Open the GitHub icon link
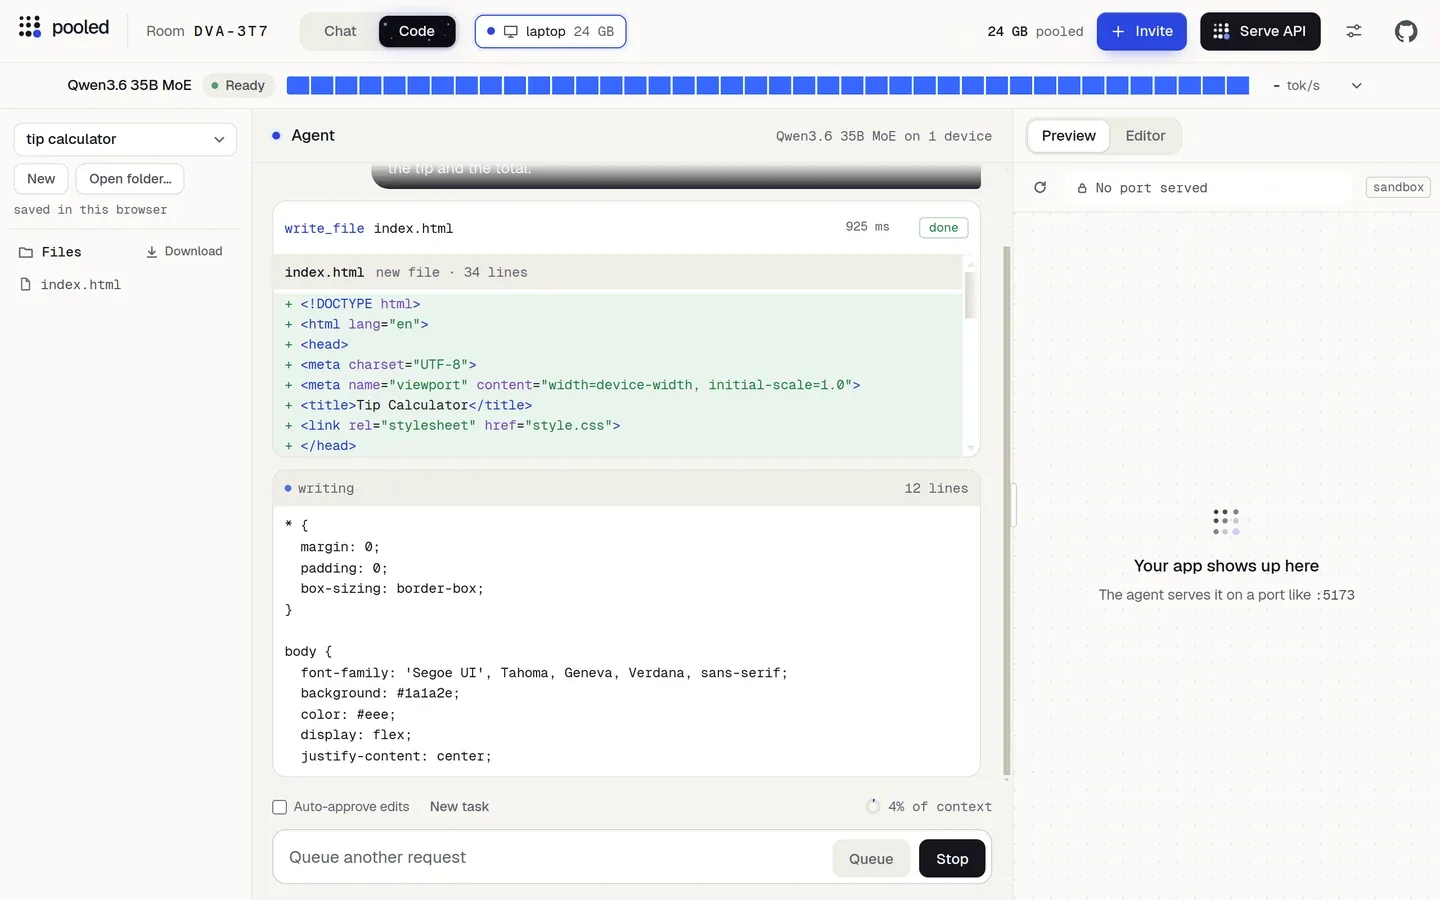 1406,31
